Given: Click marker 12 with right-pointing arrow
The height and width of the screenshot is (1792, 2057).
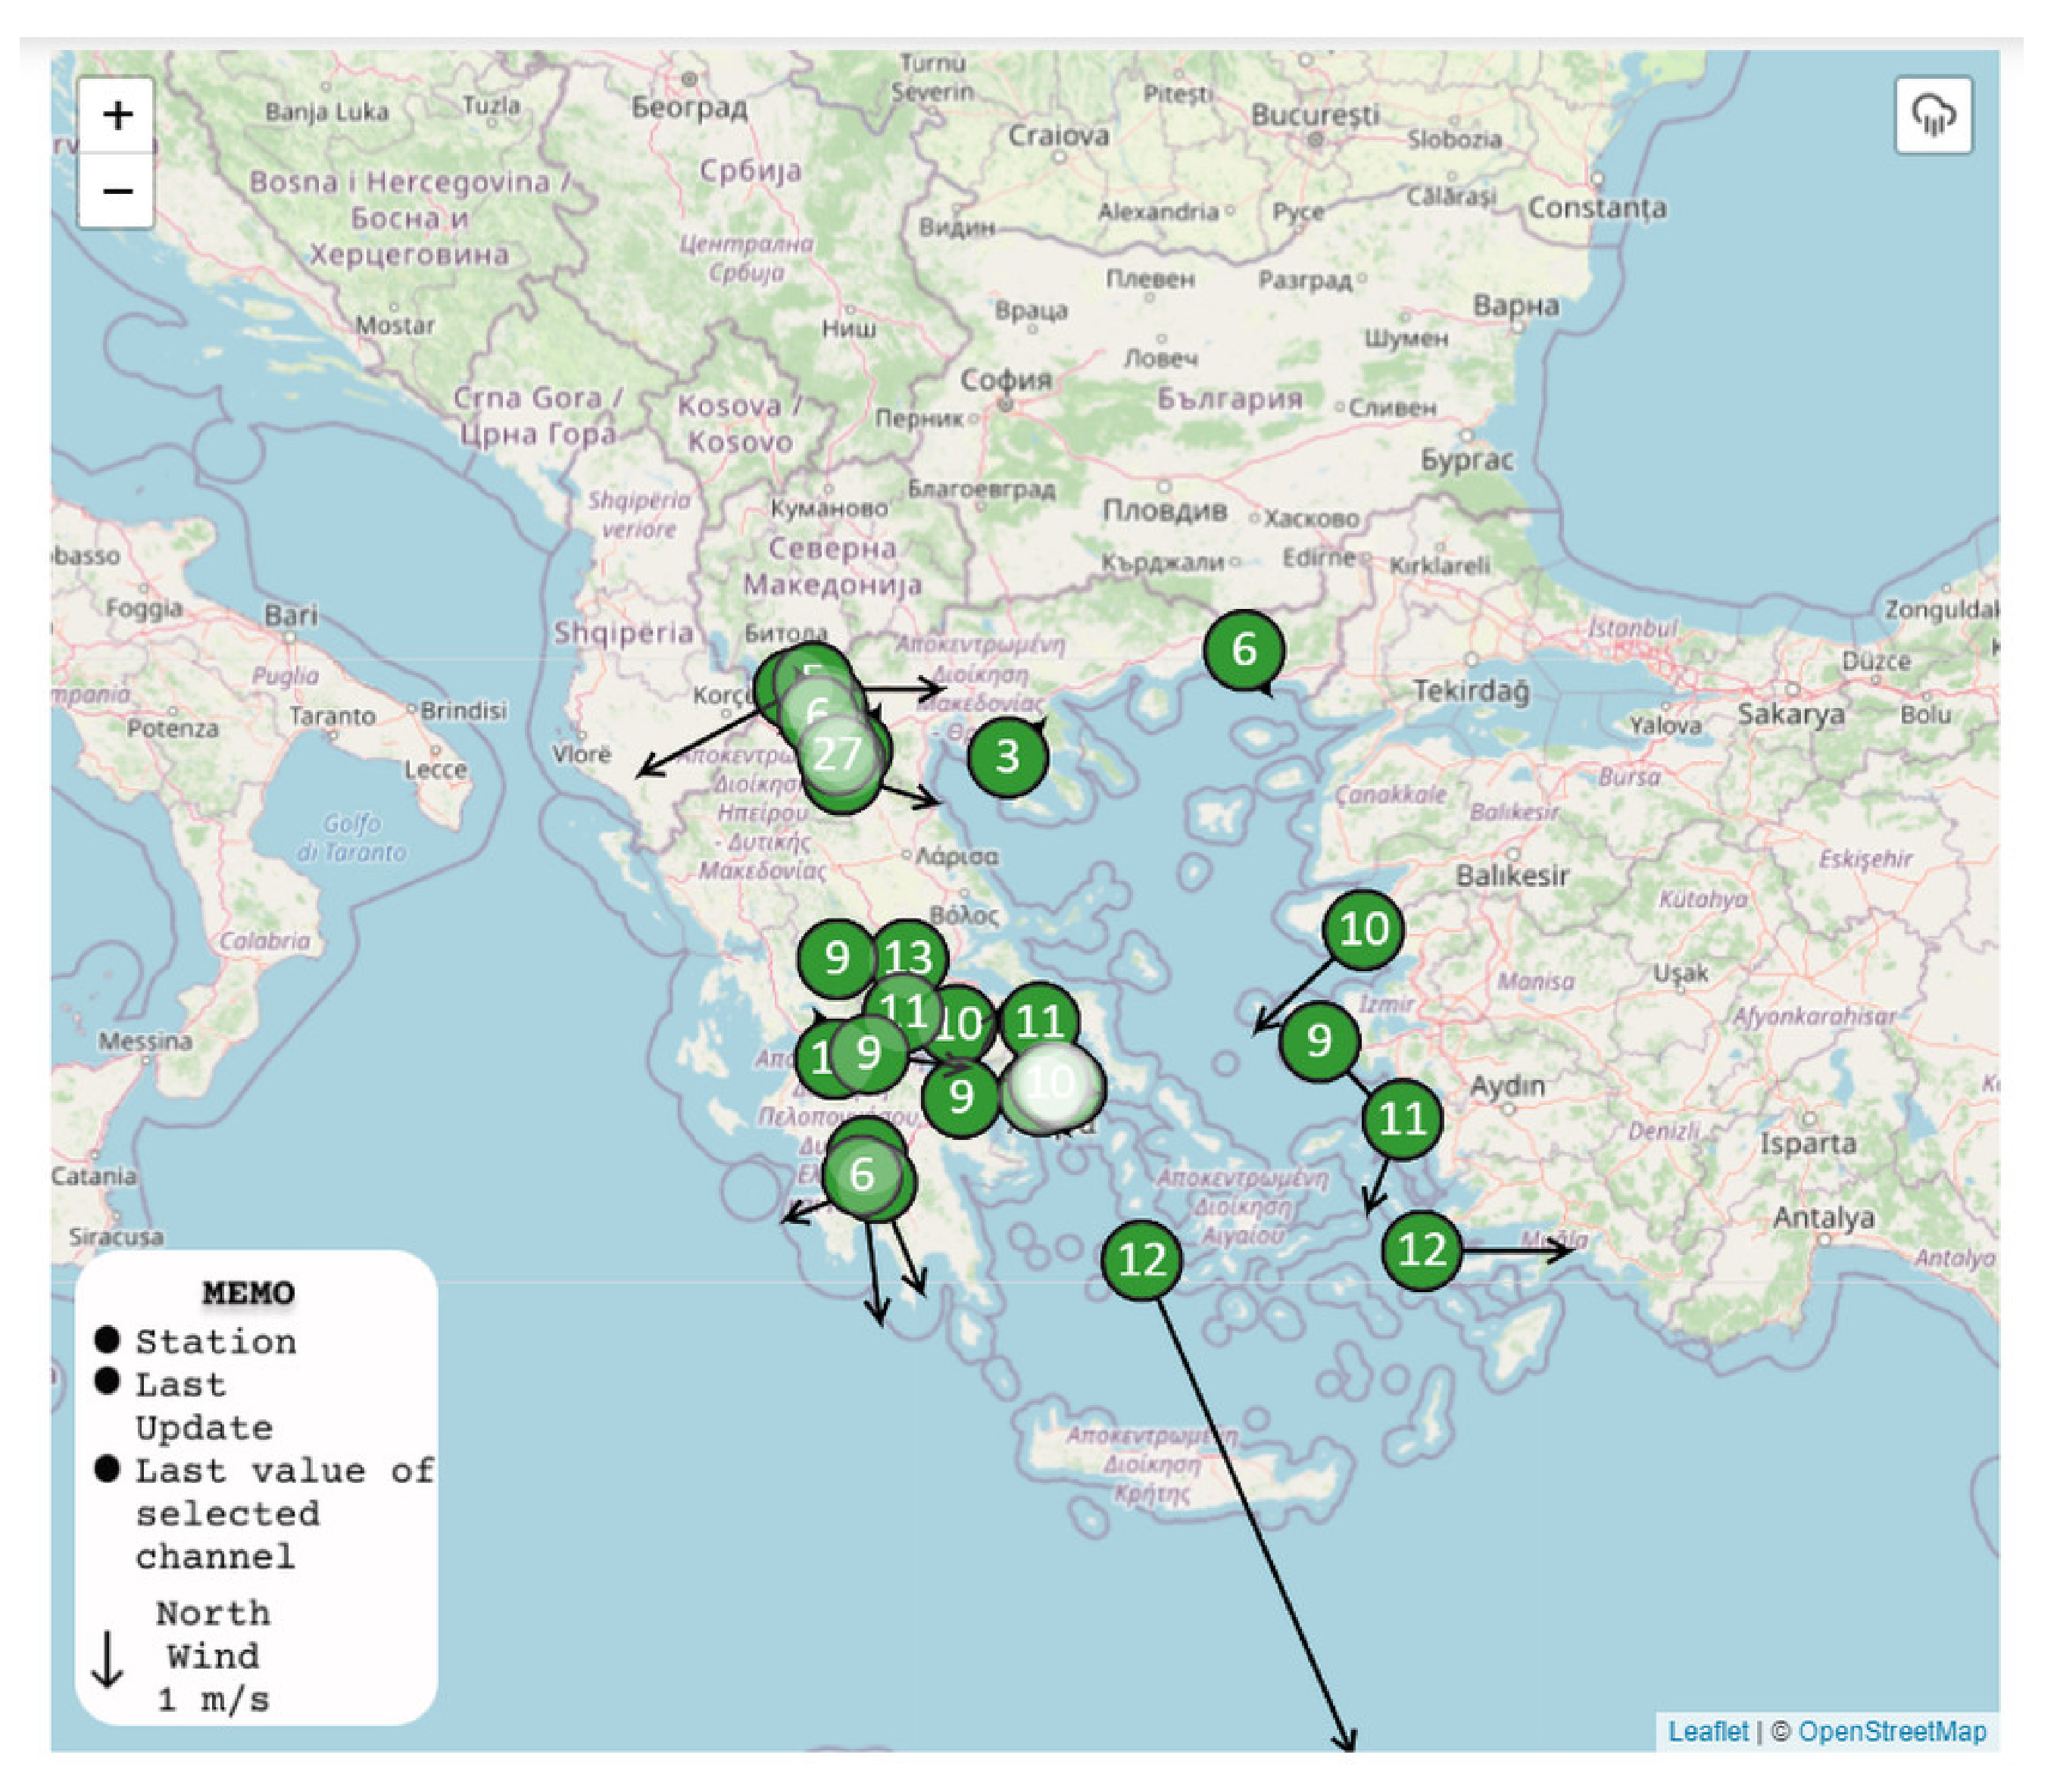Looking at the screenshot, I should pyautogui.click(x=1421, y=1250).
